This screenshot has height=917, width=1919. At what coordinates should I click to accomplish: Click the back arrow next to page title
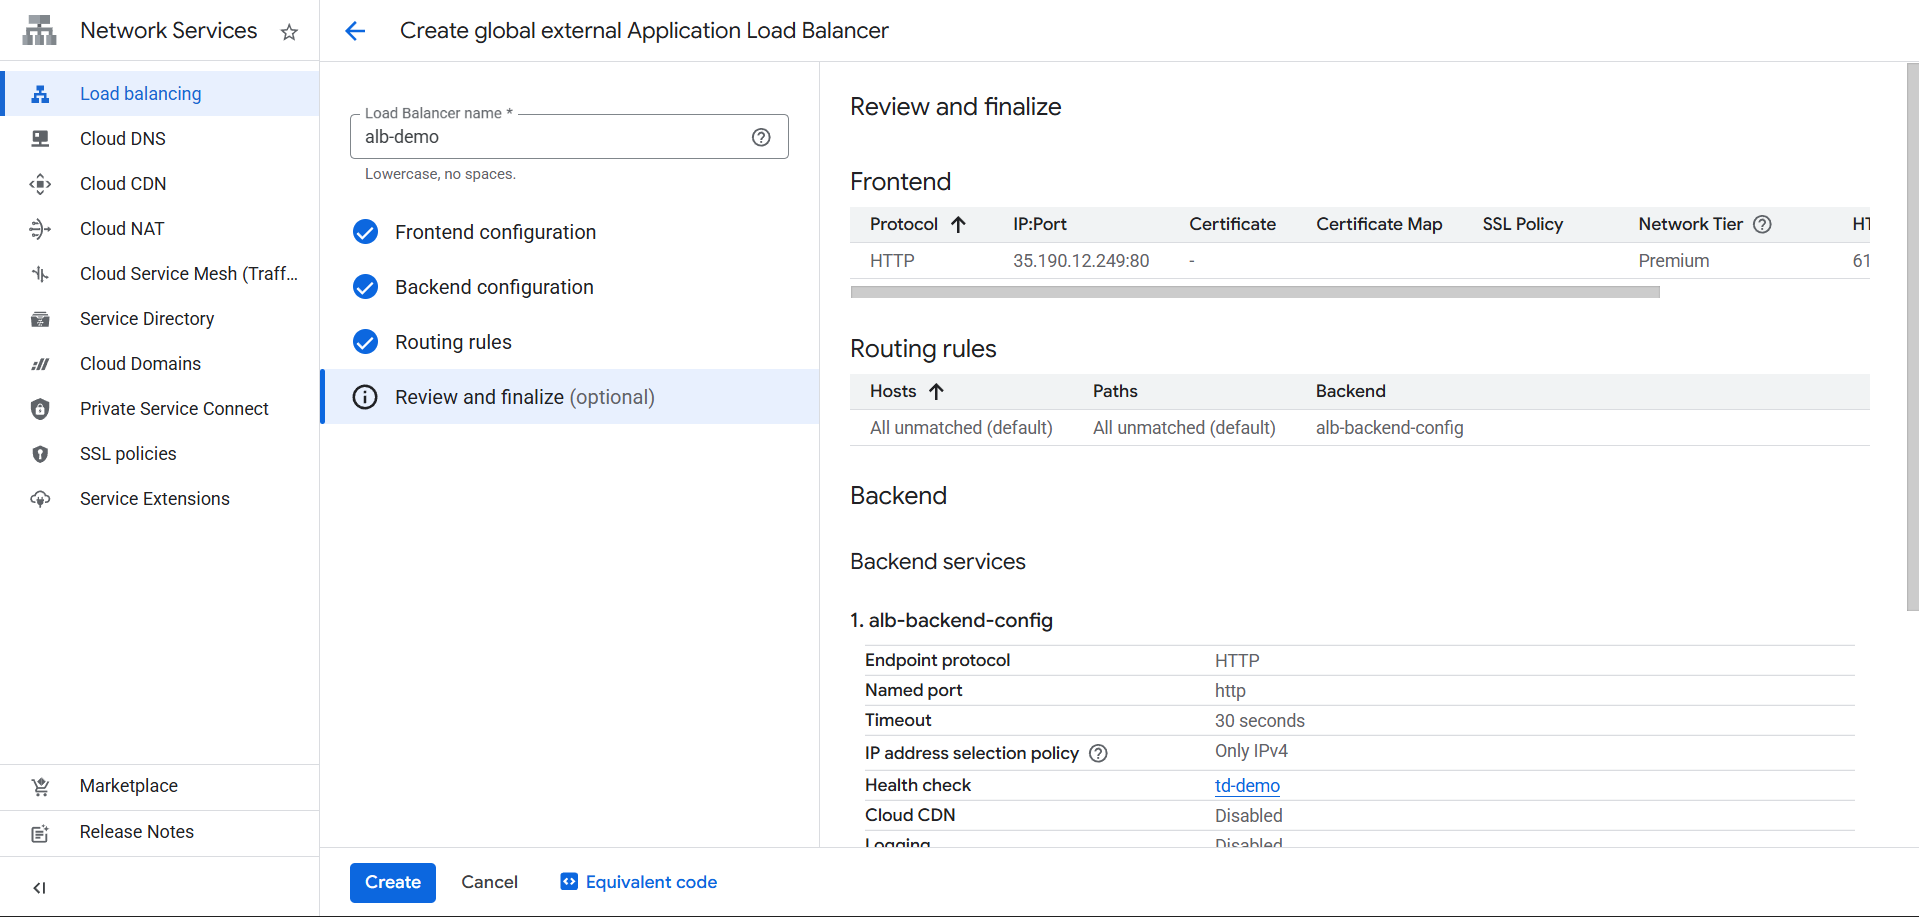[x=355, y=31]
